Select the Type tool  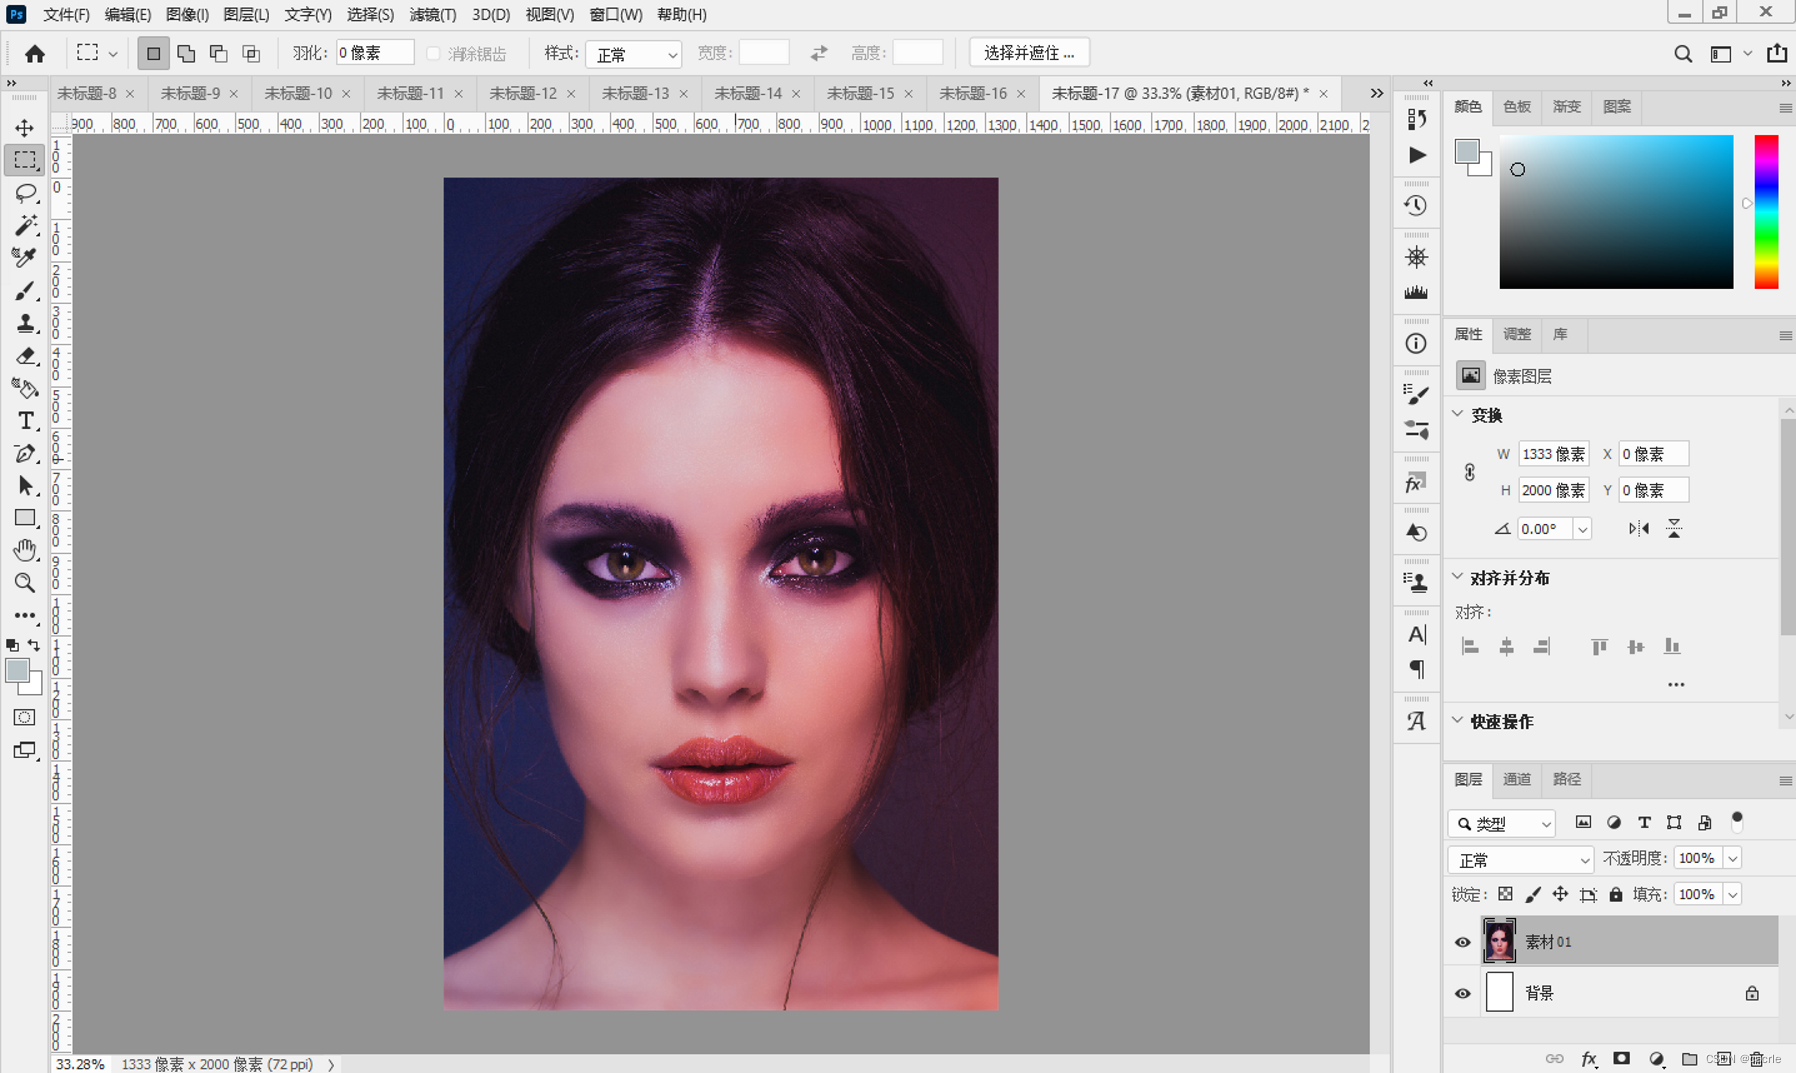pos(25,421)
